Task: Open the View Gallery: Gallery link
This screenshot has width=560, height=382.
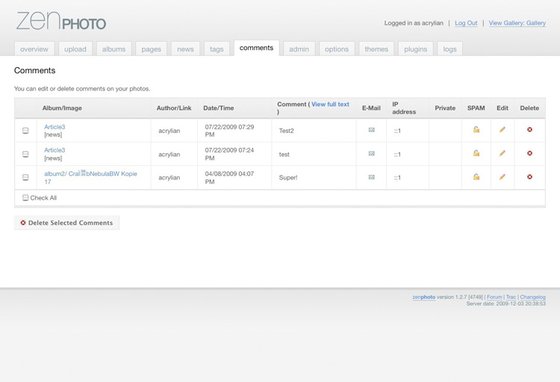Action: click(517, 23)
